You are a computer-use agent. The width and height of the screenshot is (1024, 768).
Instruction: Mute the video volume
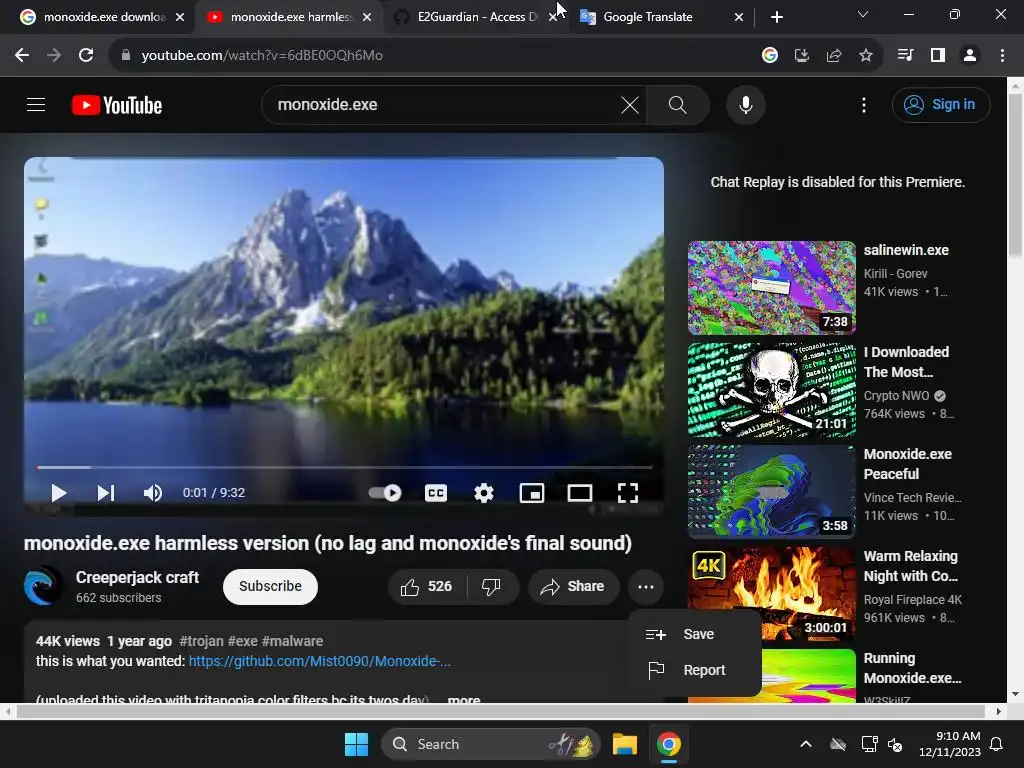(152, 493)
